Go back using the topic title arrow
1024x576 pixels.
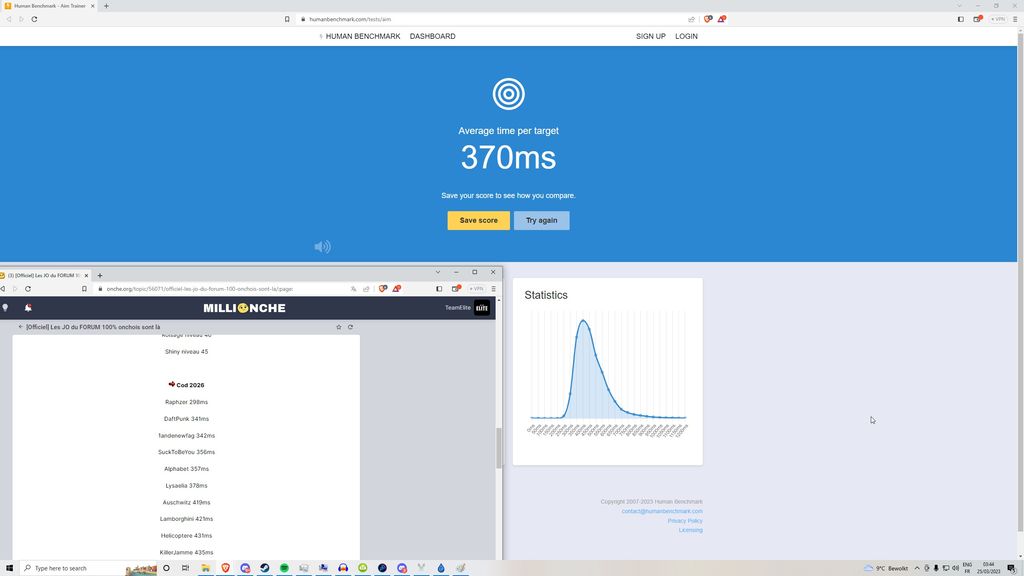(21, 327)
